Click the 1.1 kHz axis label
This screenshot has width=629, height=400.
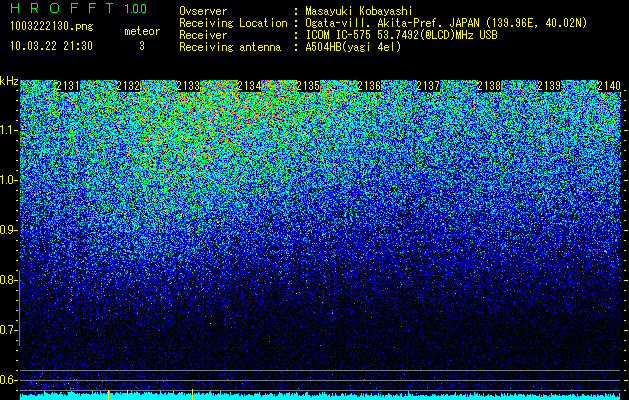click(x=9, y=130)
